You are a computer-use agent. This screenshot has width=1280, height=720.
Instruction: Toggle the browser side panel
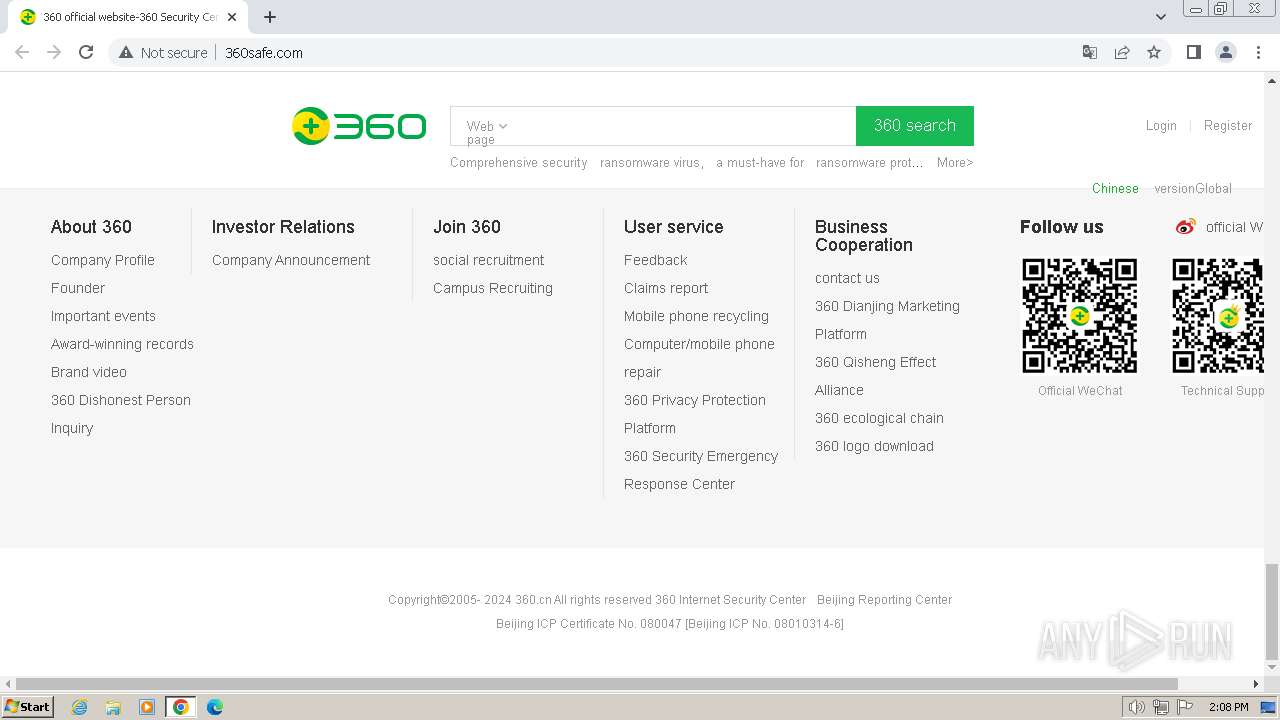coord(1193,52)
